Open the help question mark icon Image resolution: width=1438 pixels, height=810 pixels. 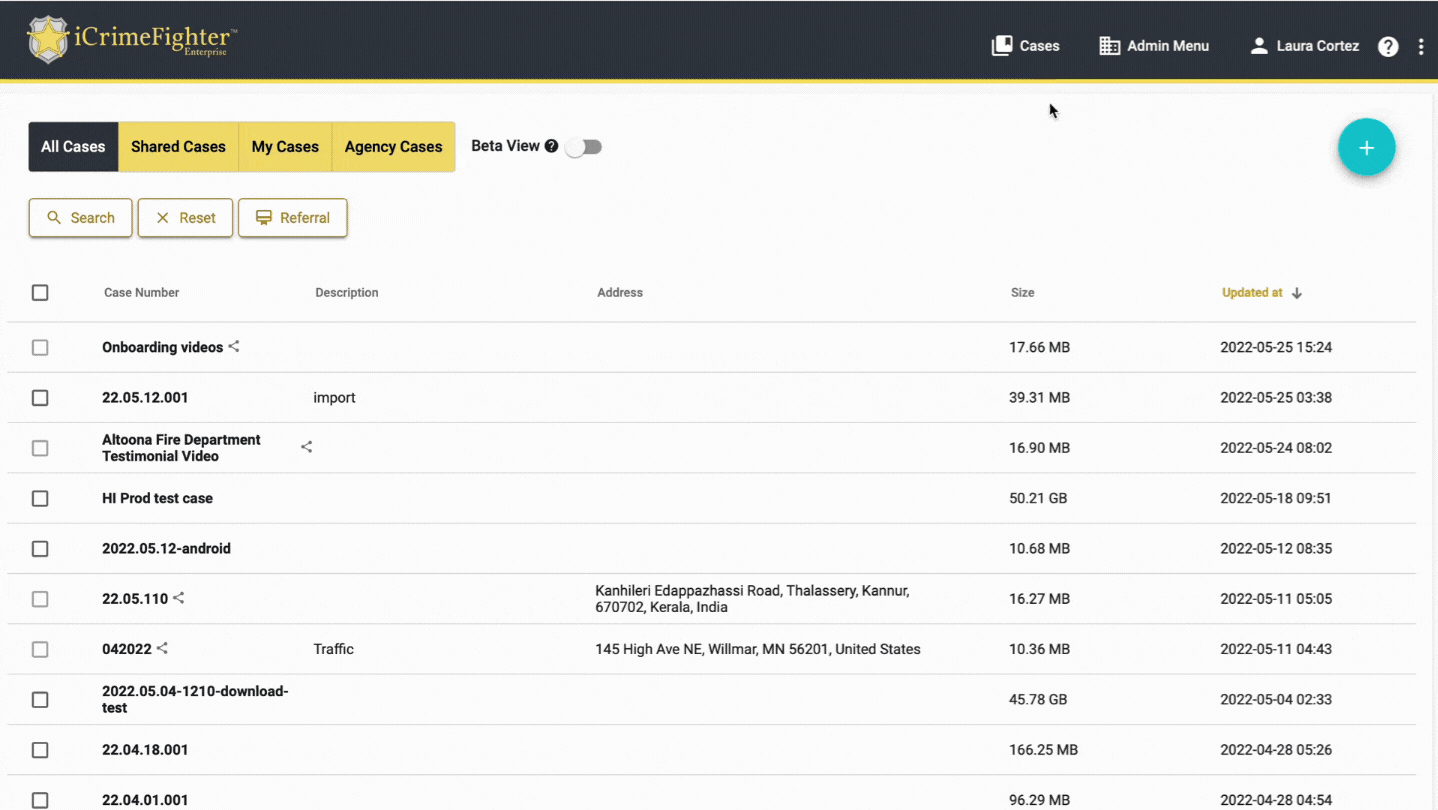coord(1388,46)
